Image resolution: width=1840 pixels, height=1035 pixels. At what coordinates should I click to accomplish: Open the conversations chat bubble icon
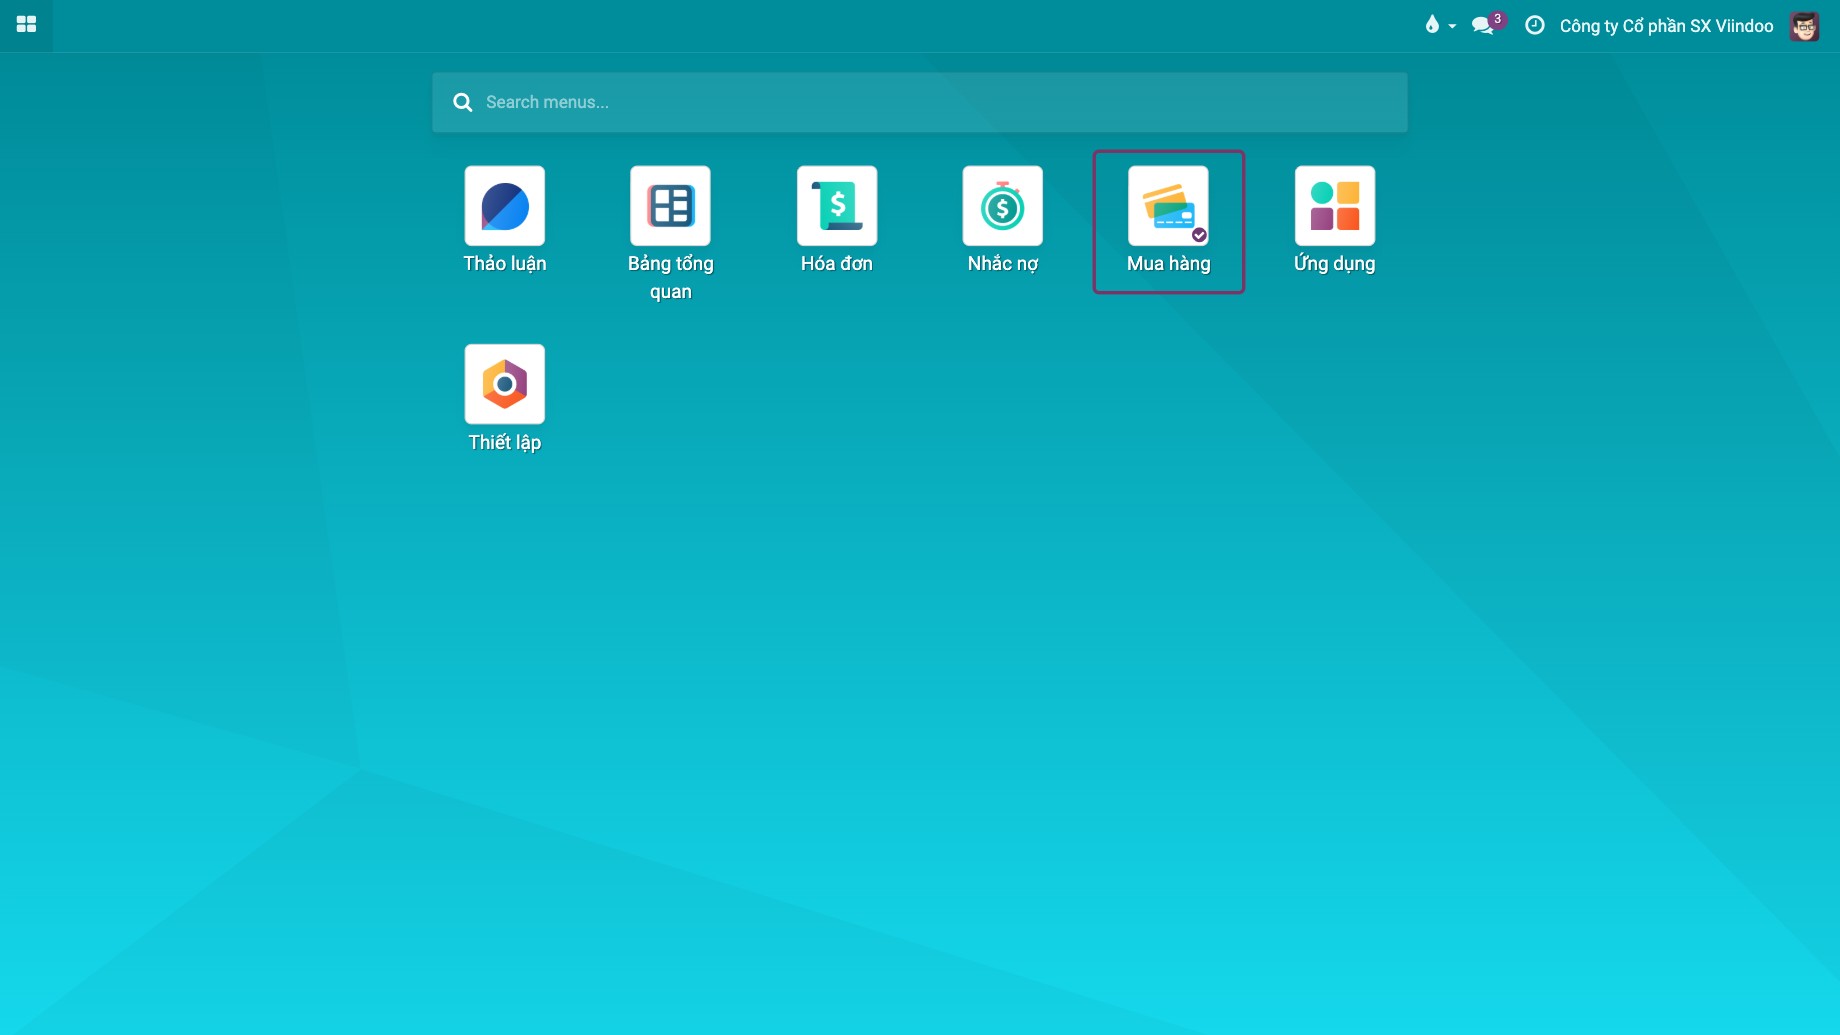click(1484, 25)
